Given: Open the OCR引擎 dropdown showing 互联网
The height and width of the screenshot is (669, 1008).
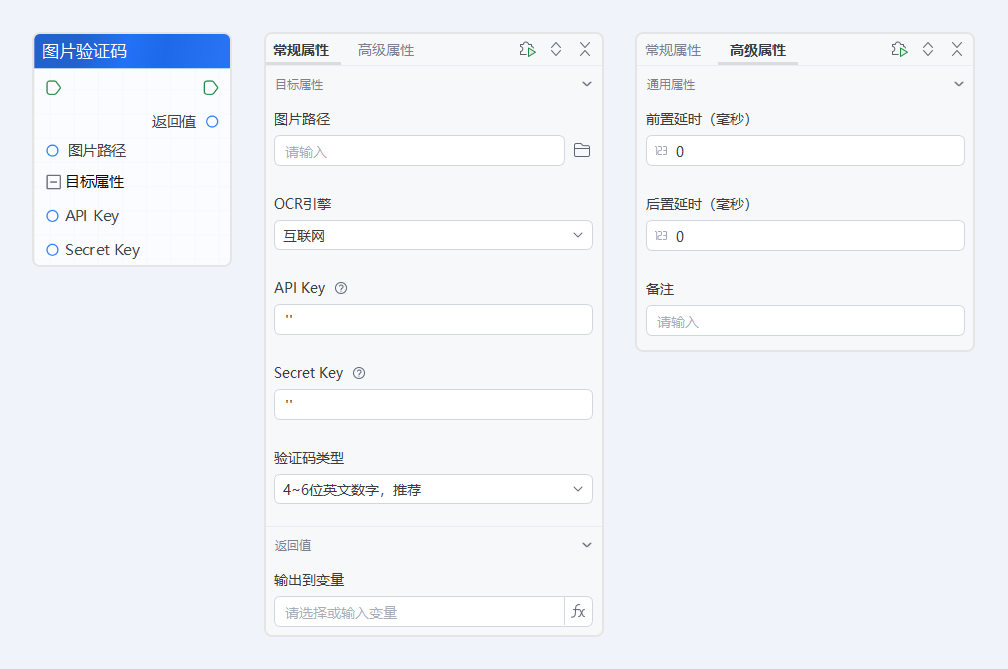Looking at the screenshot, I should coord(433,235).
